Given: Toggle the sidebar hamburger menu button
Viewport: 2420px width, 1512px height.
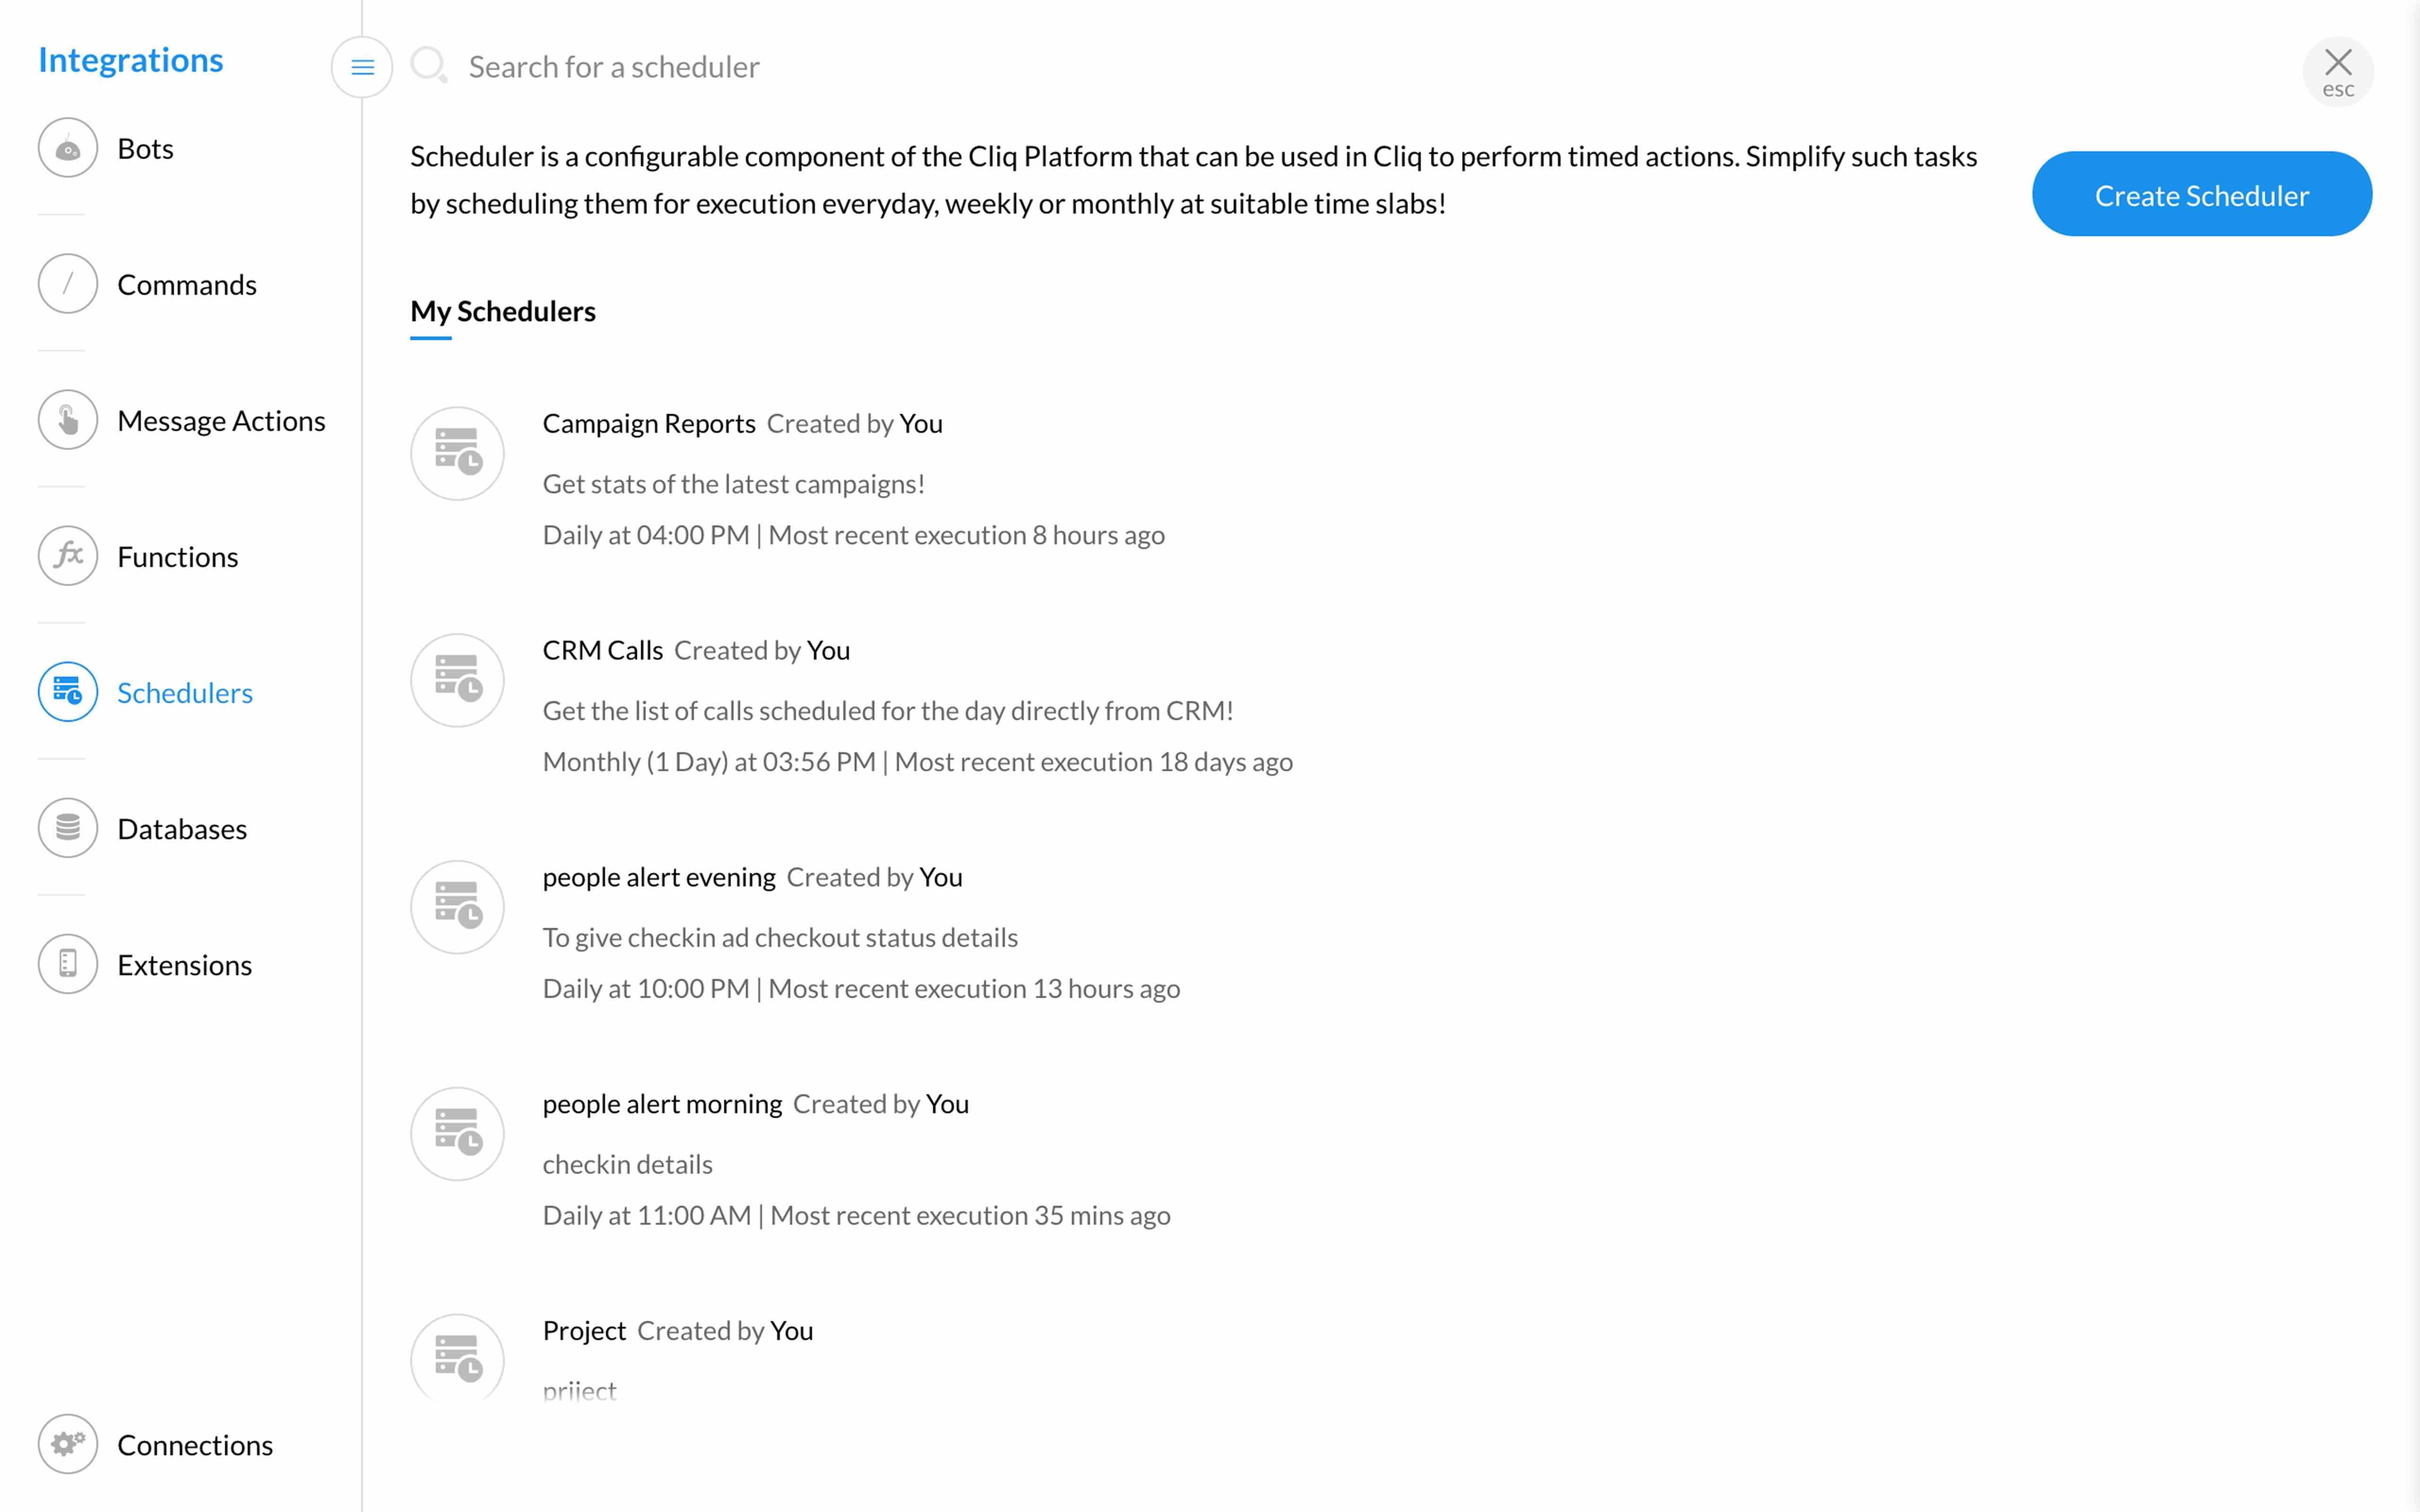Looking at the screenshot, I should [362, 67].
